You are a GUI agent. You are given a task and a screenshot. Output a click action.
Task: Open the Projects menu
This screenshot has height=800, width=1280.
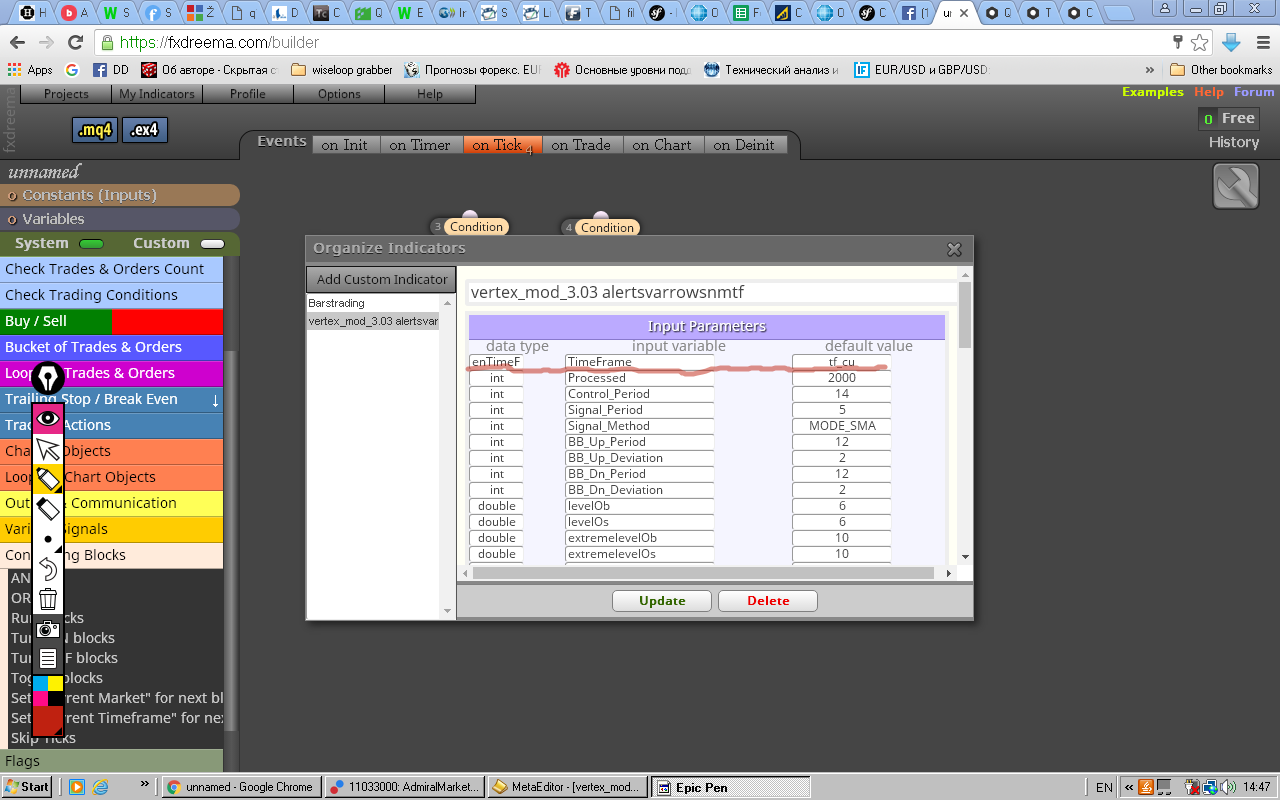pyautogui.click(x=66, y=93)
